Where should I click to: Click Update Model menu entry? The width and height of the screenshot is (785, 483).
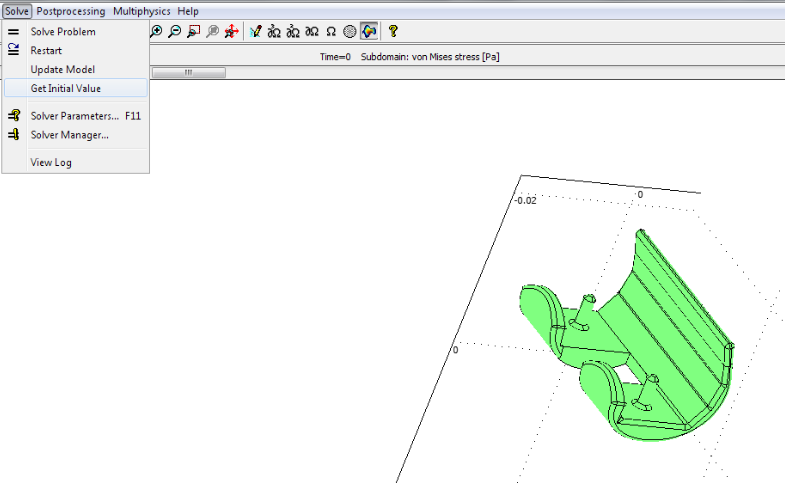click(76, 70)
